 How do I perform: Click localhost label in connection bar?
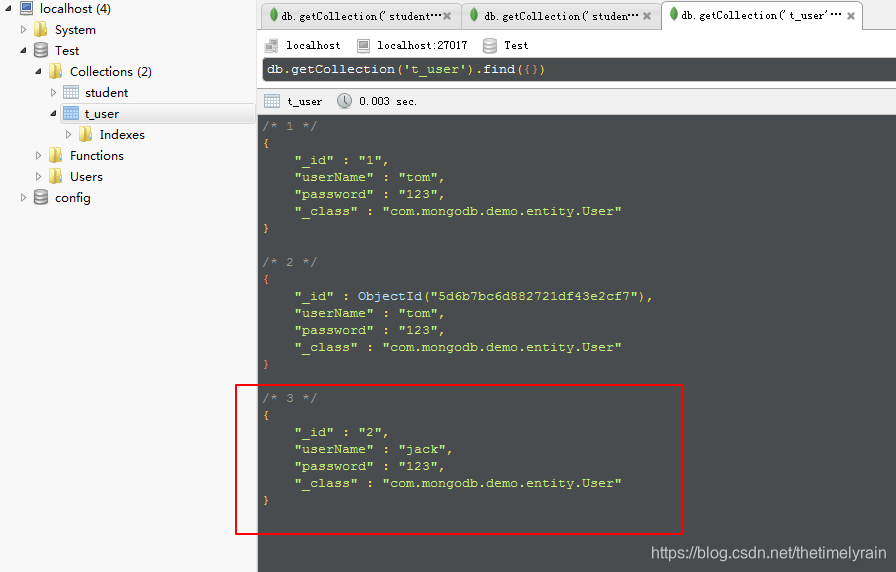313,46
